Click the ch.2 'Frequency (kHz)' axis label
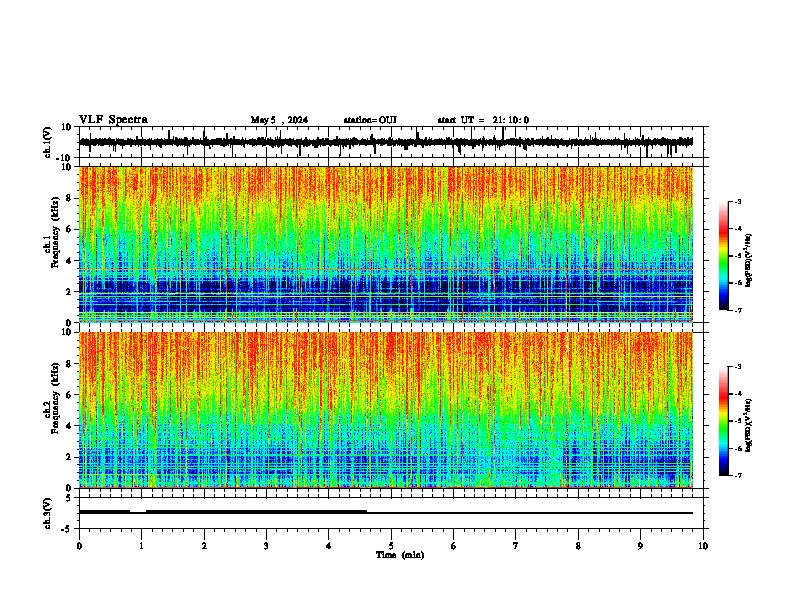The image size is (792, 612). point(55,398)
